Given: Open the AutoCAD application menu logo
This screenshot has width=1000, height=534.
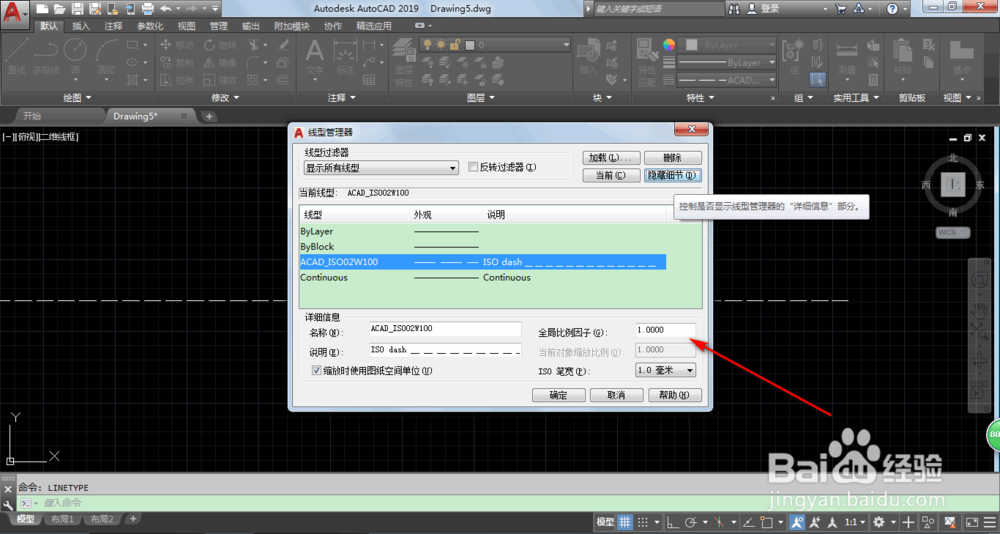Looking at the screenshot, I should pos(15,14).
